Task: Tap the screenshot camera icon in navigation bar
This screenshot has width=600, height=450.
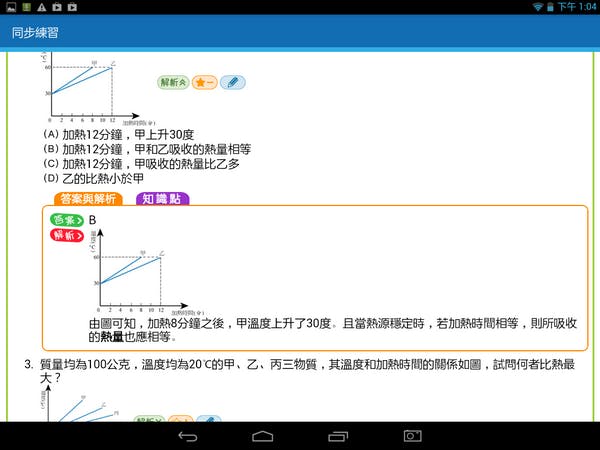Action: tap(412, 436)
